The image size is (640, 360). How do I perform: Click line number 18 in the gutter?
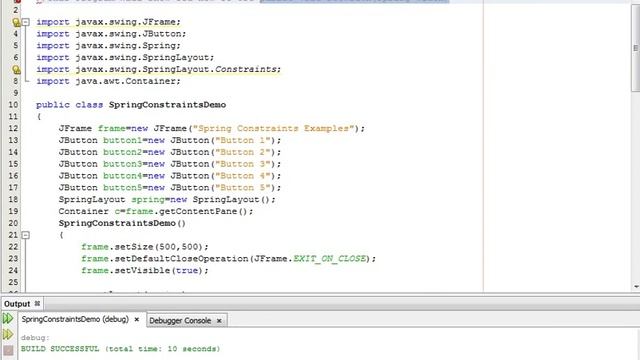pyautogui.click(x=13, y=200)
